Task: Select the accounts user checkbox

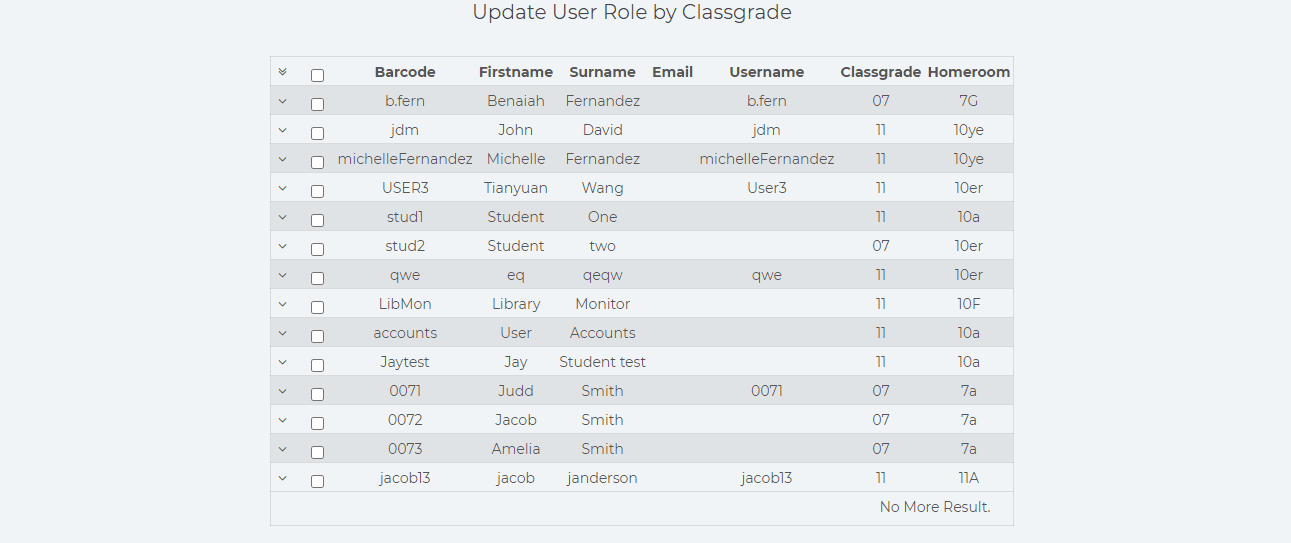Action: coord(318,336)
